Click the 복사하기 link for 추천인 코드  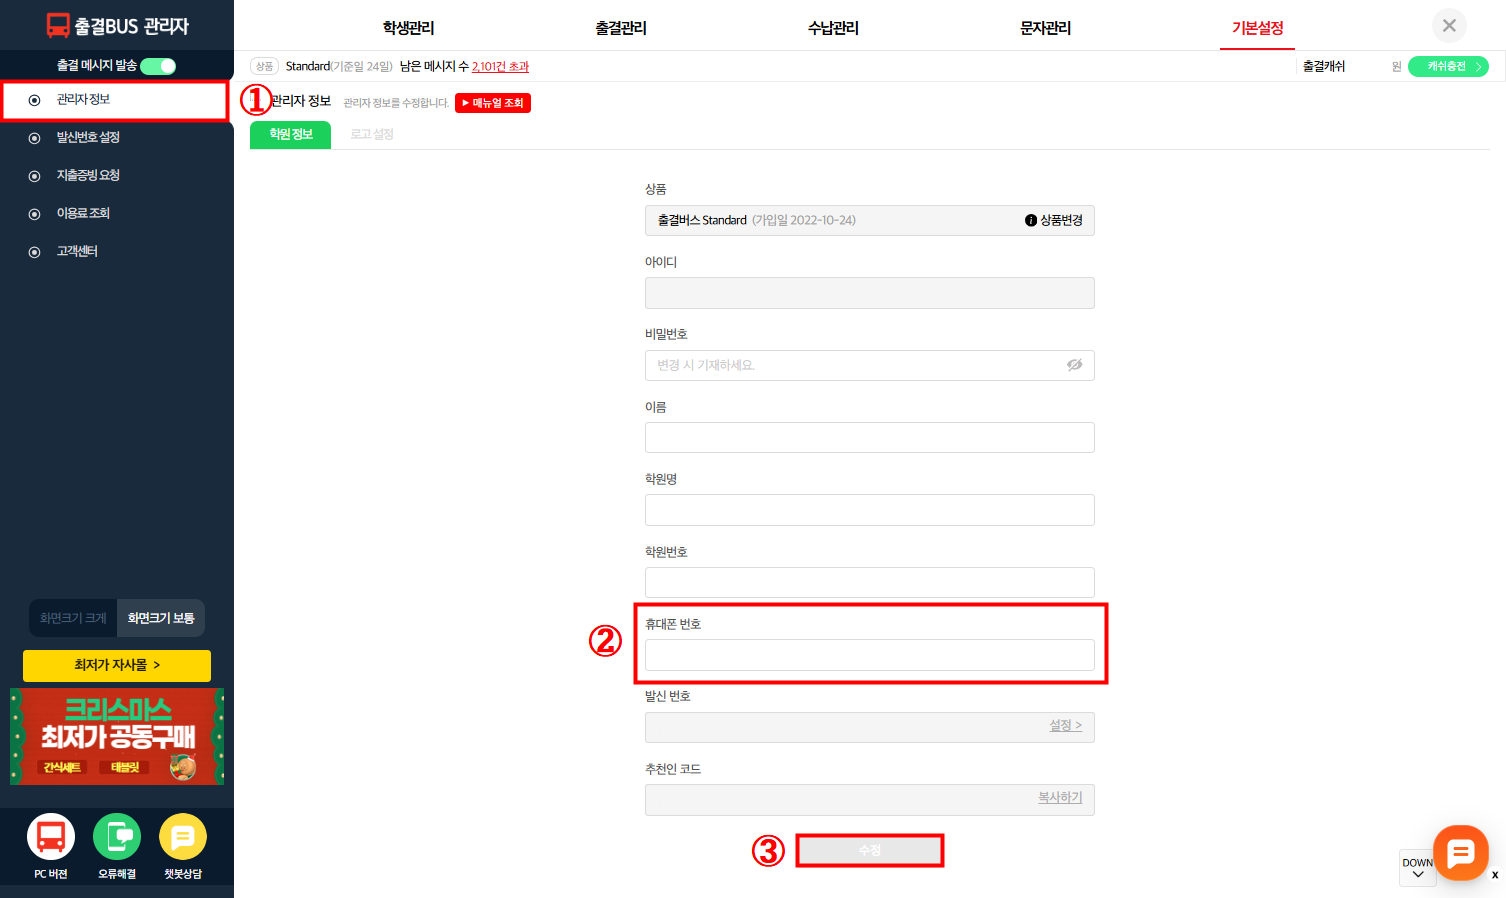(x=1059, y=798)
